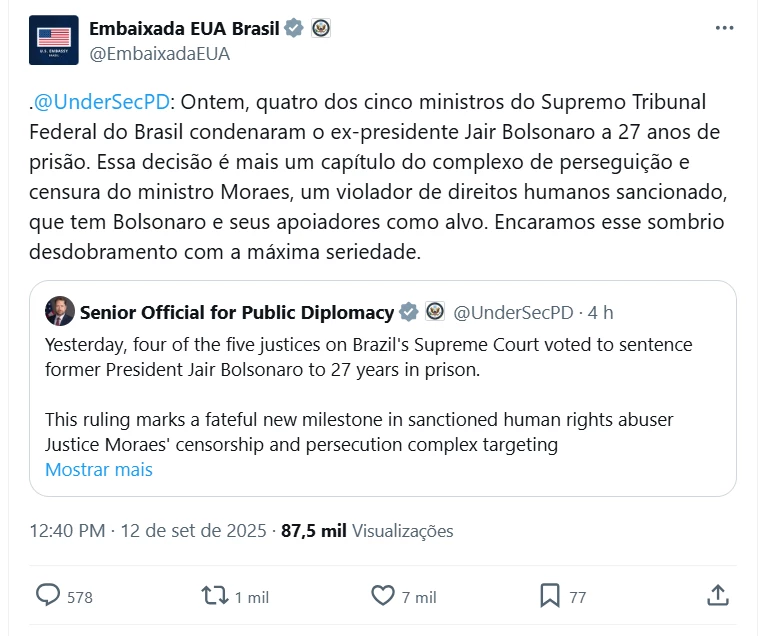The image size is (784, 636).
Task: Open the reply comment icon
Action: [x=48, y=596]
